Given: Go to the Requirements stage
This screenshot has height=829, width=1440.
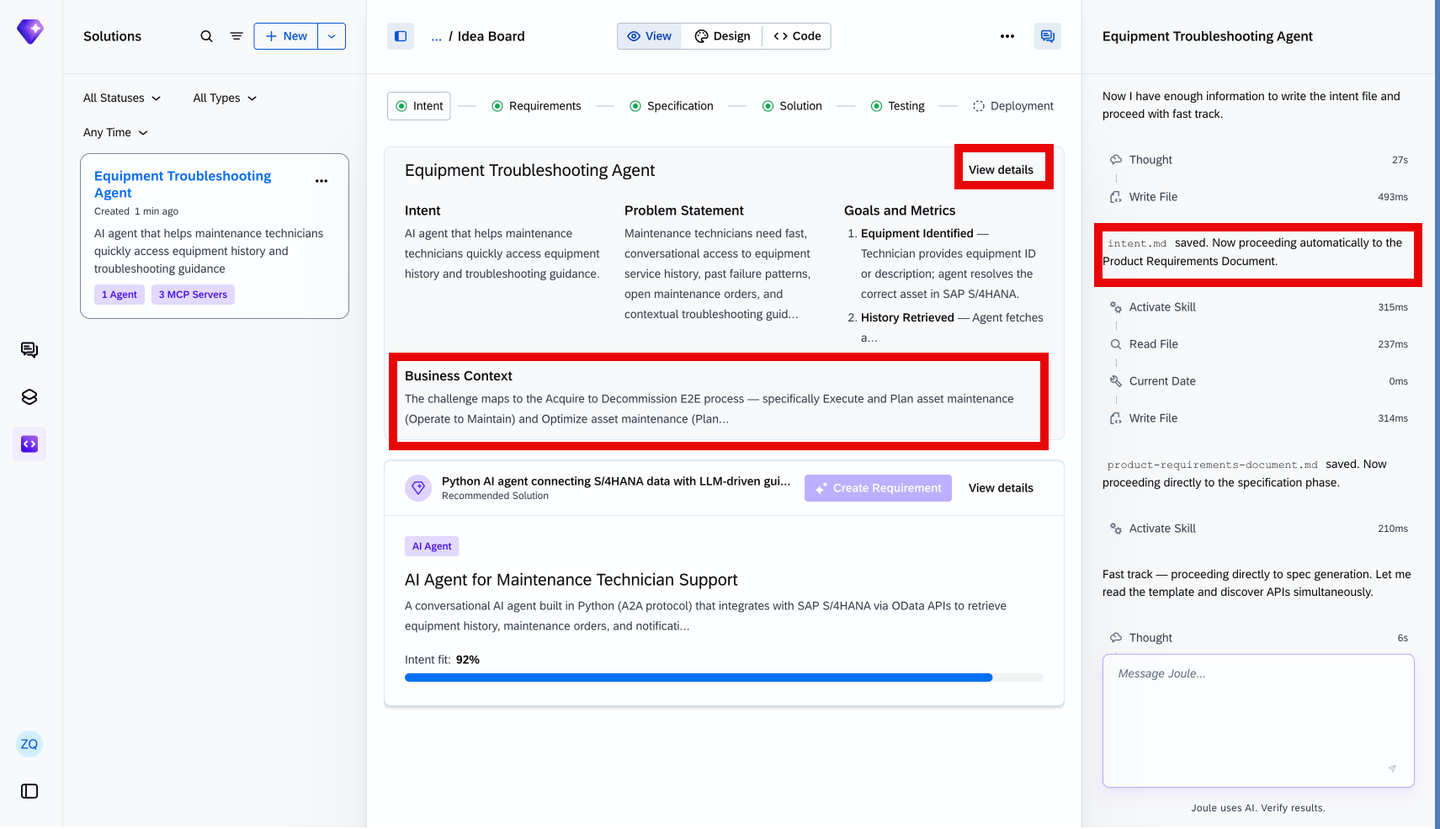Looking at the screenshot, I should [536, 106].
